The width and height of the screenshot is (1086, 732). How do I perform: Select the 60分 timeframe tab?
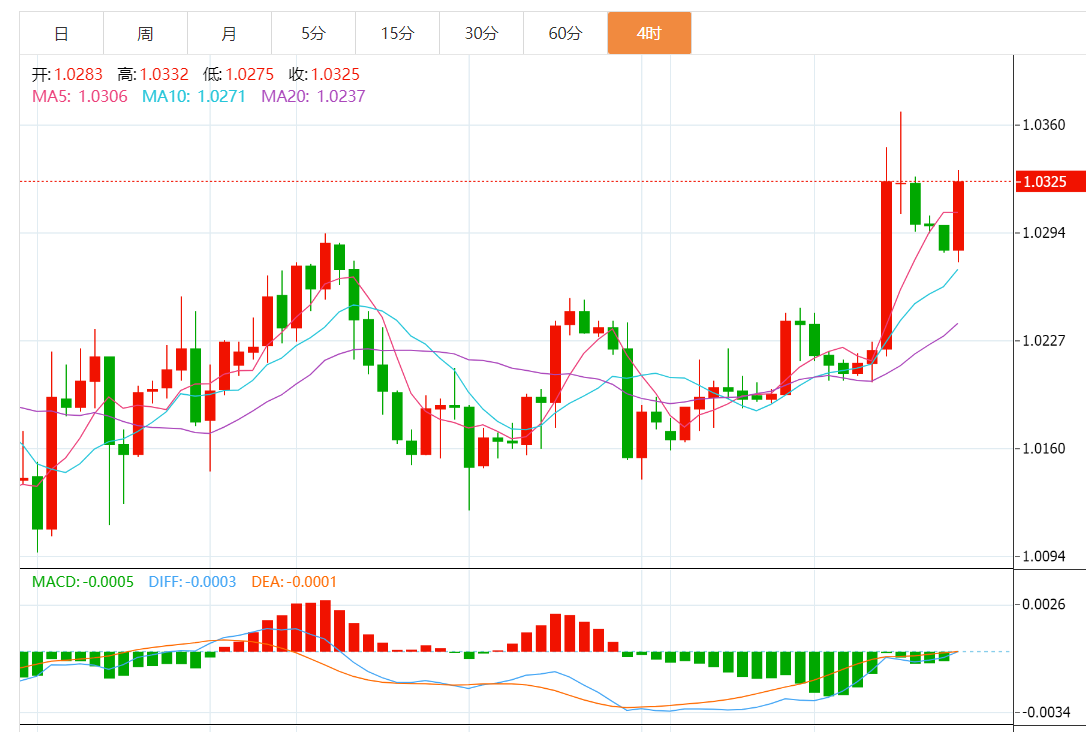(566, 33)
